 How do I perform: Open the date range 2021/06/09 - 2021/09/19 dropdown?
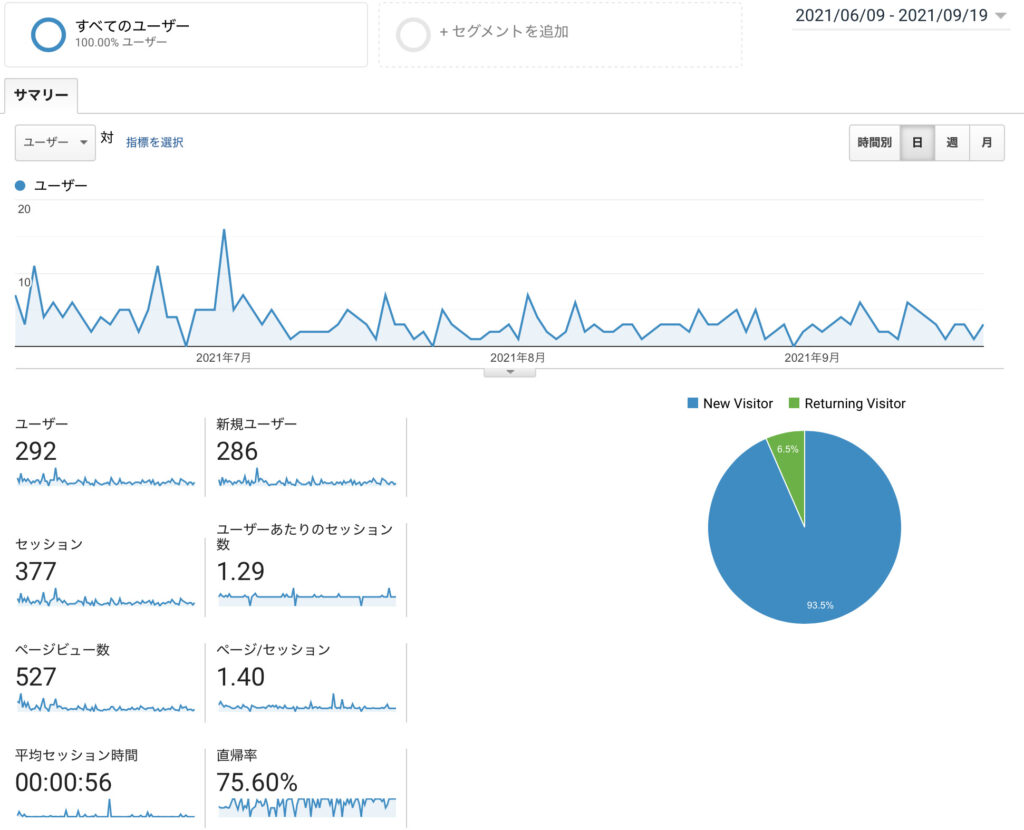[901, 16]
